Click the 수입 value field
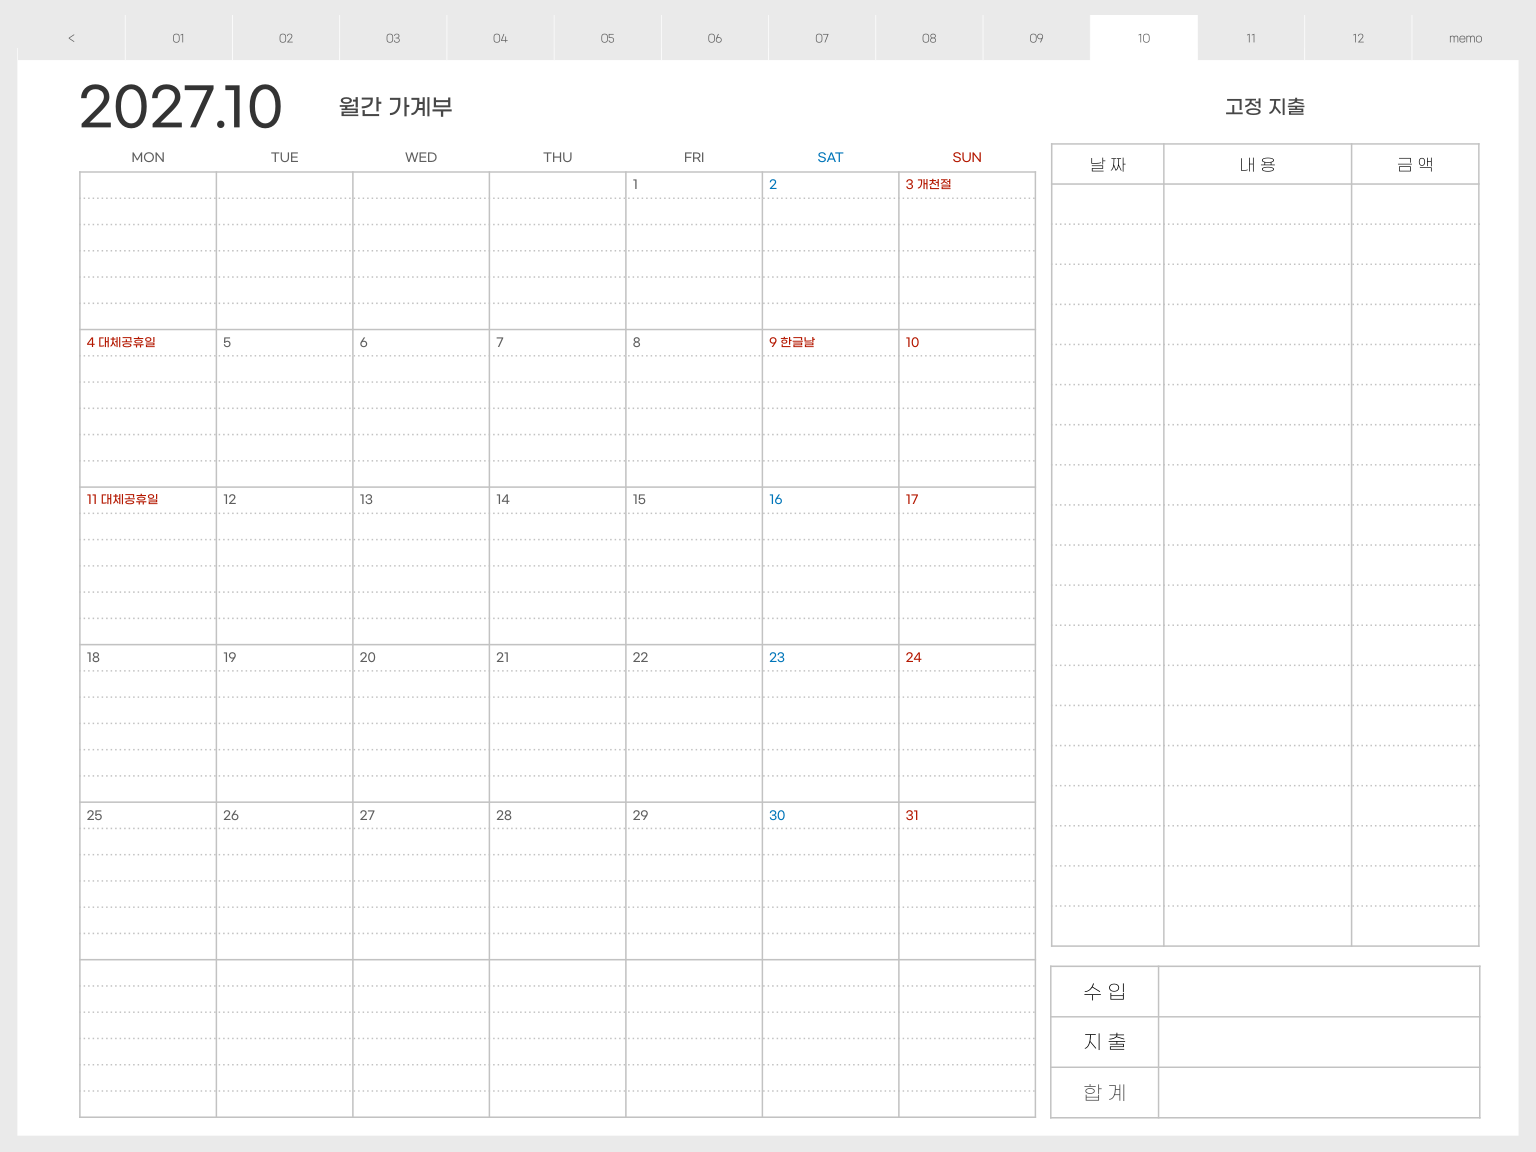The height and width of the screenshot is (1152, 1536). pos(1319,992)
